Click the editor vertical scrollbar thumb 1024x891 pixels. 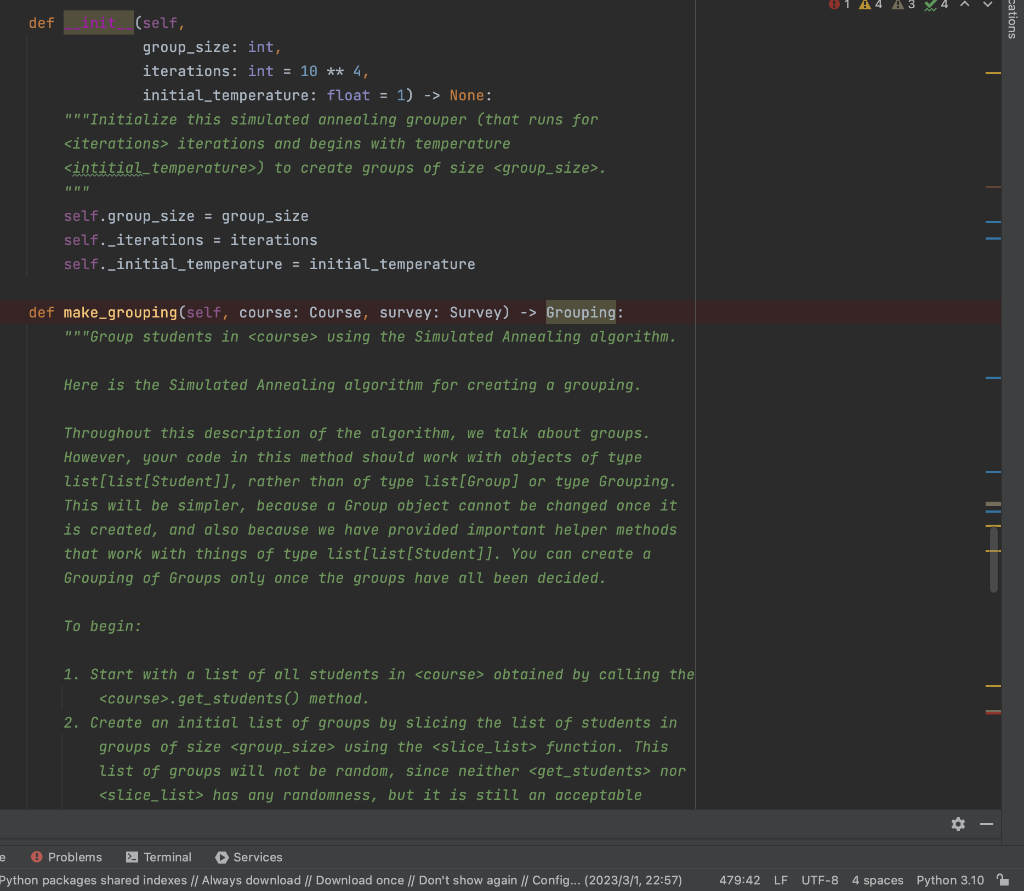click(x=993, y=559)
